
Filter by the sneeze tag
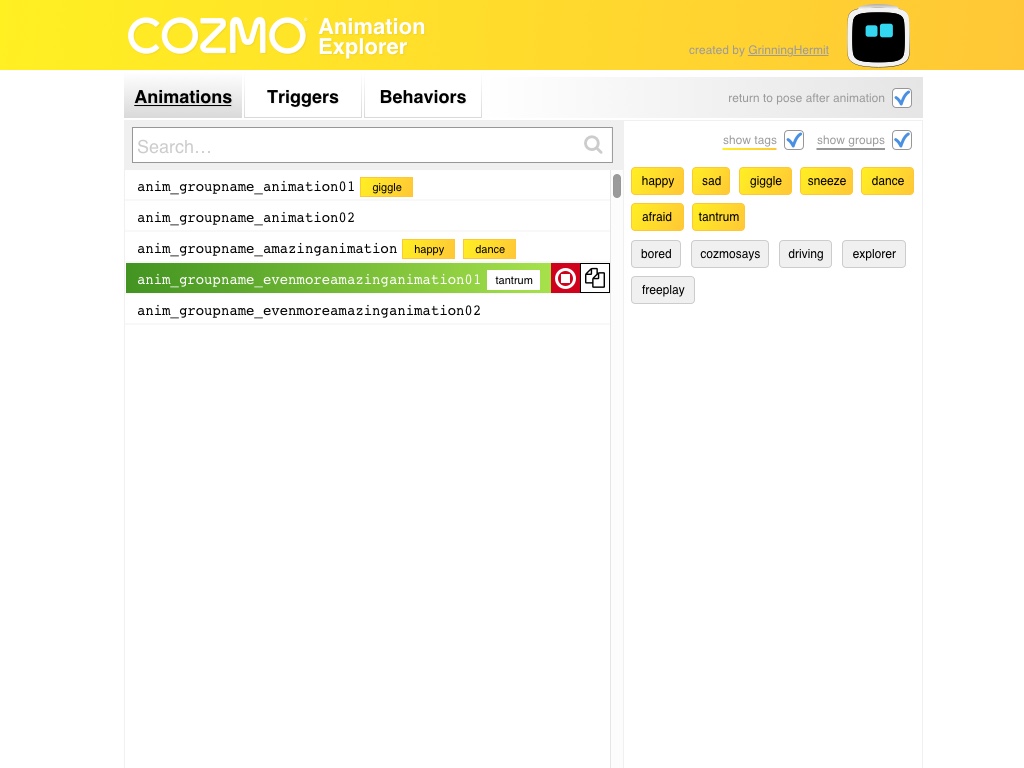827,181
